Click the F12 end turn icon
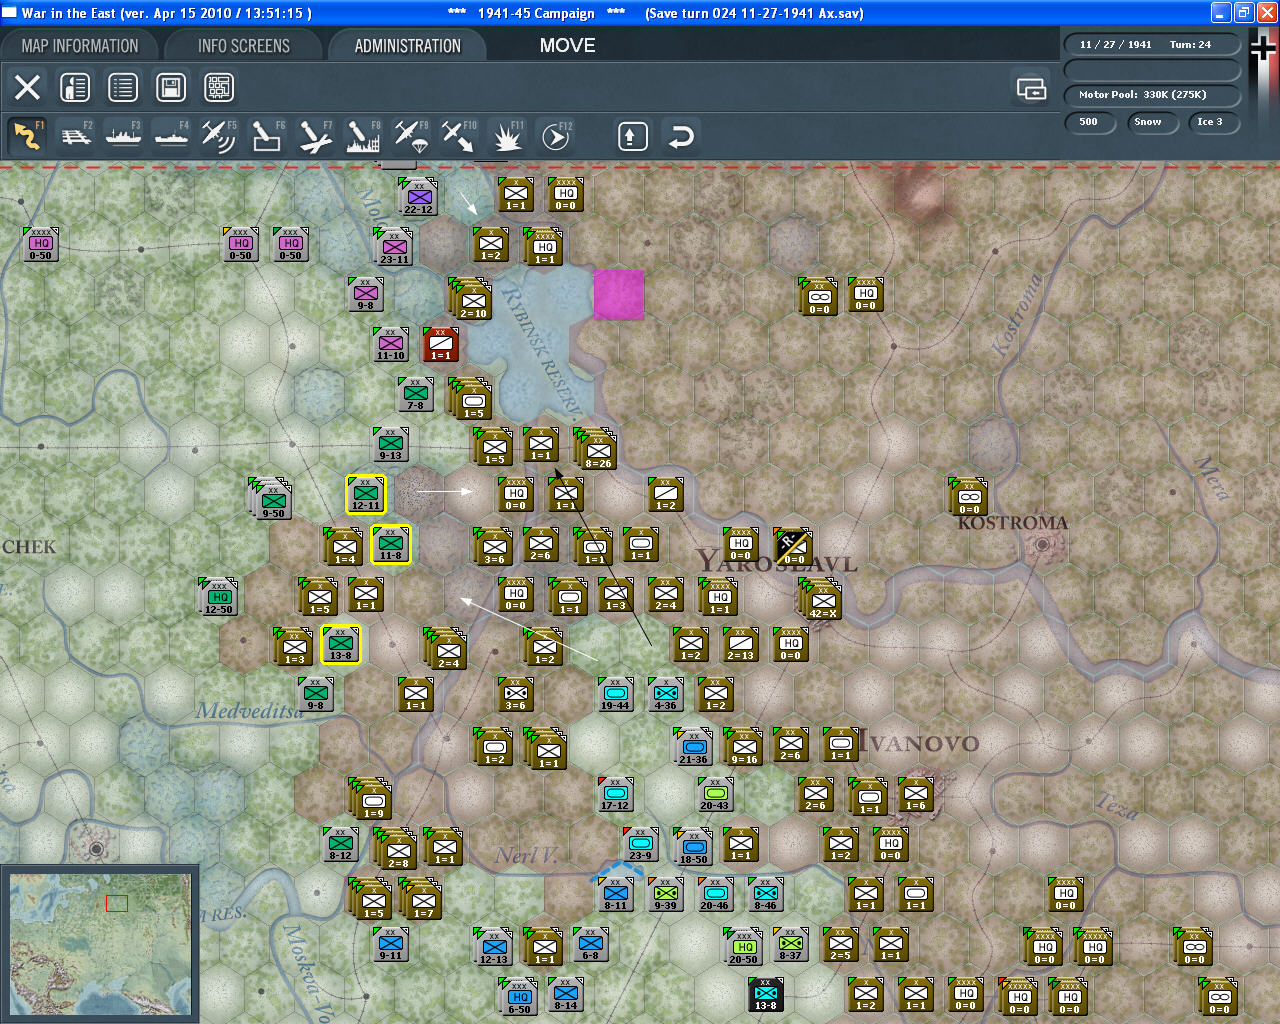 pos(555,136)
